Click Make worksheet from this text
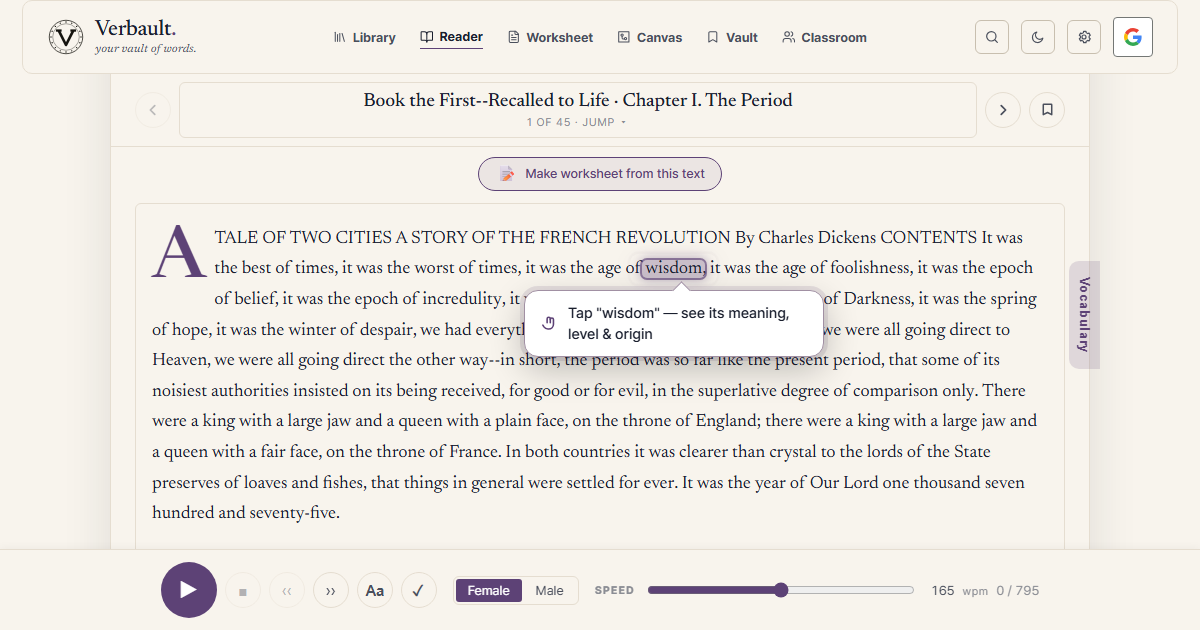 [x=600, y=174]
